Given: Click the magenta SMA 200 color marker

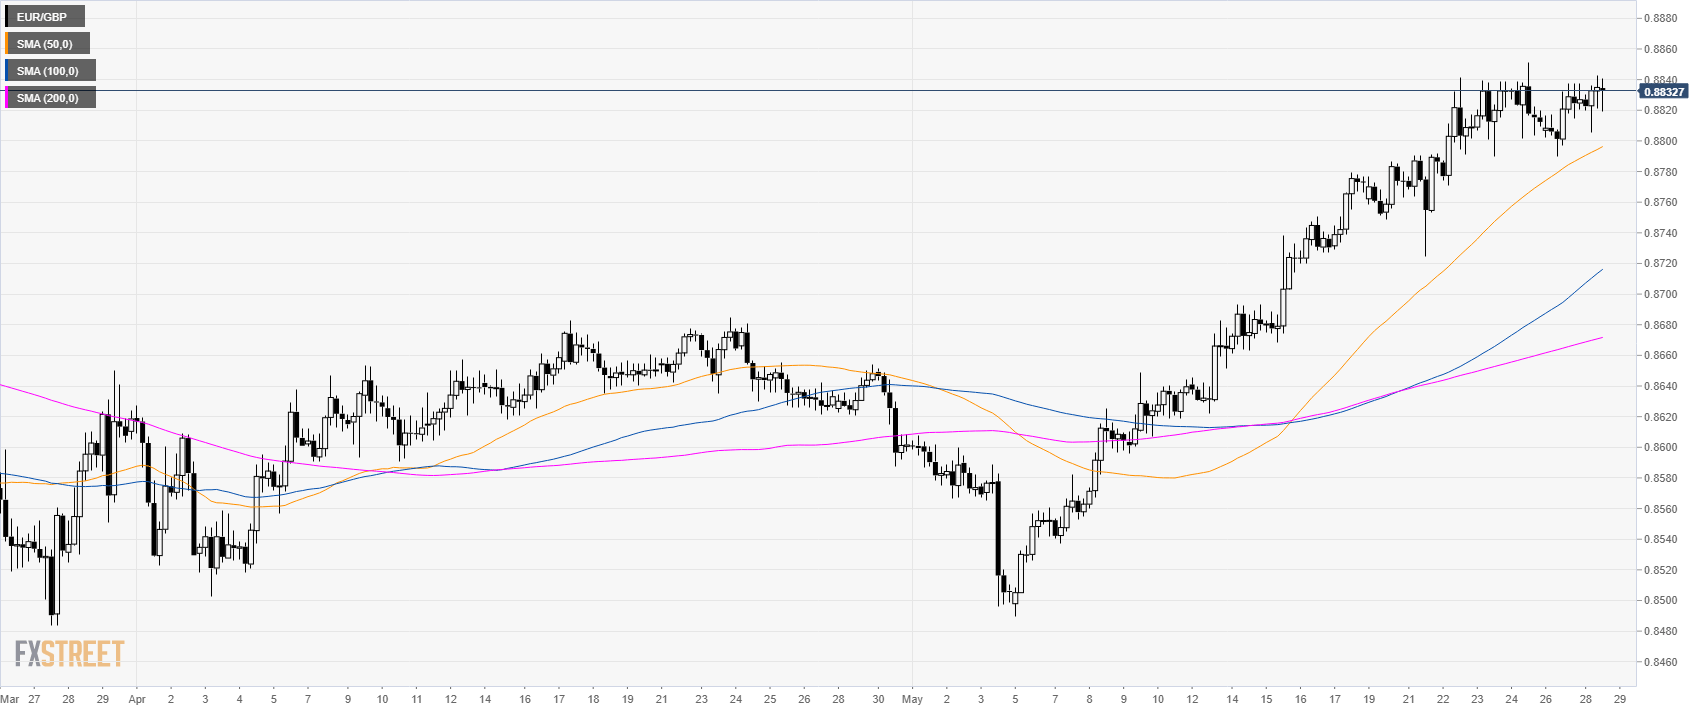Looking at the screenshot, I should 6,98.
